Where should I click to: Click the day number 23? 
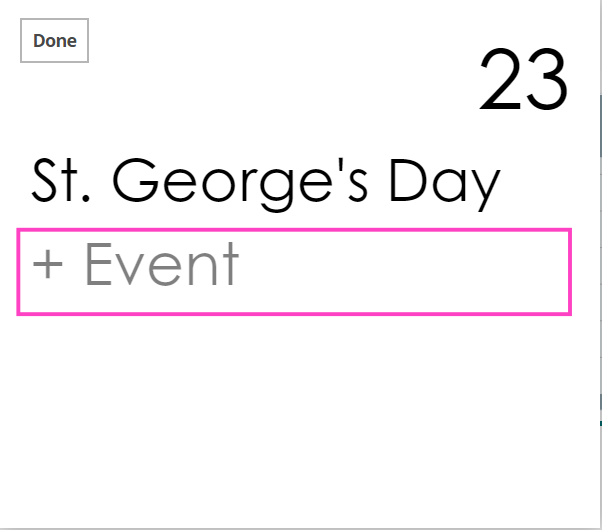(524, 82)
